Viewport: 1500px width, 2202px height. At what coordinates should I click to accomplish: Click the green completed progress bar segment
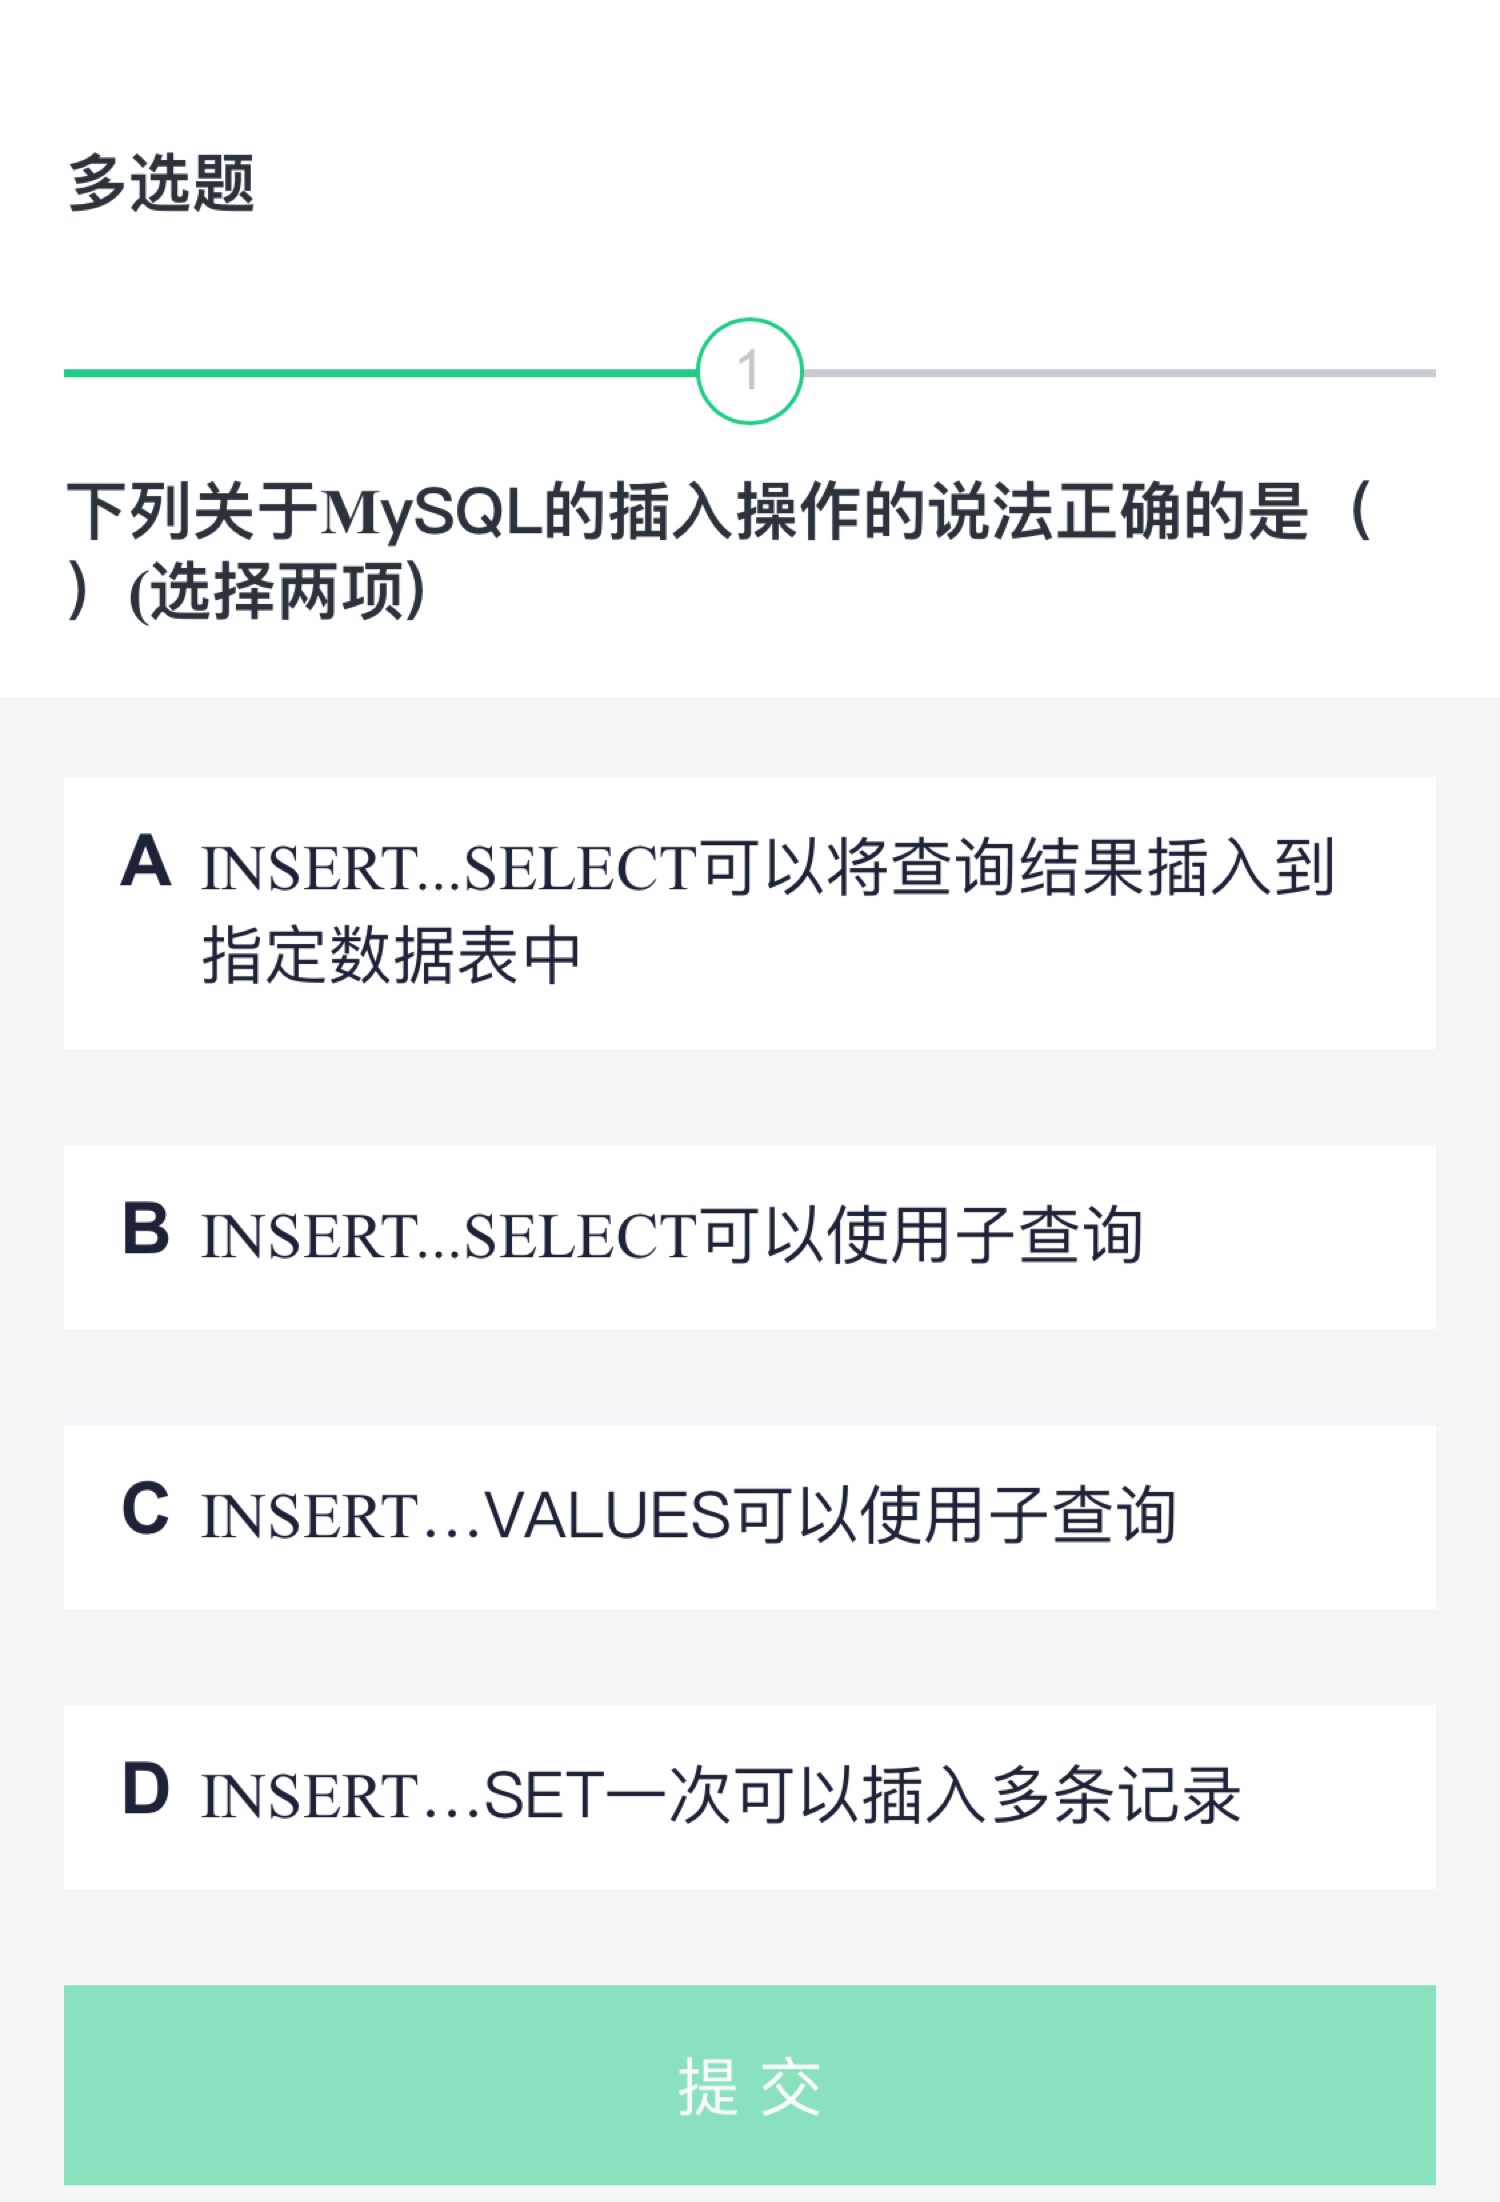[x=380, y=373]
